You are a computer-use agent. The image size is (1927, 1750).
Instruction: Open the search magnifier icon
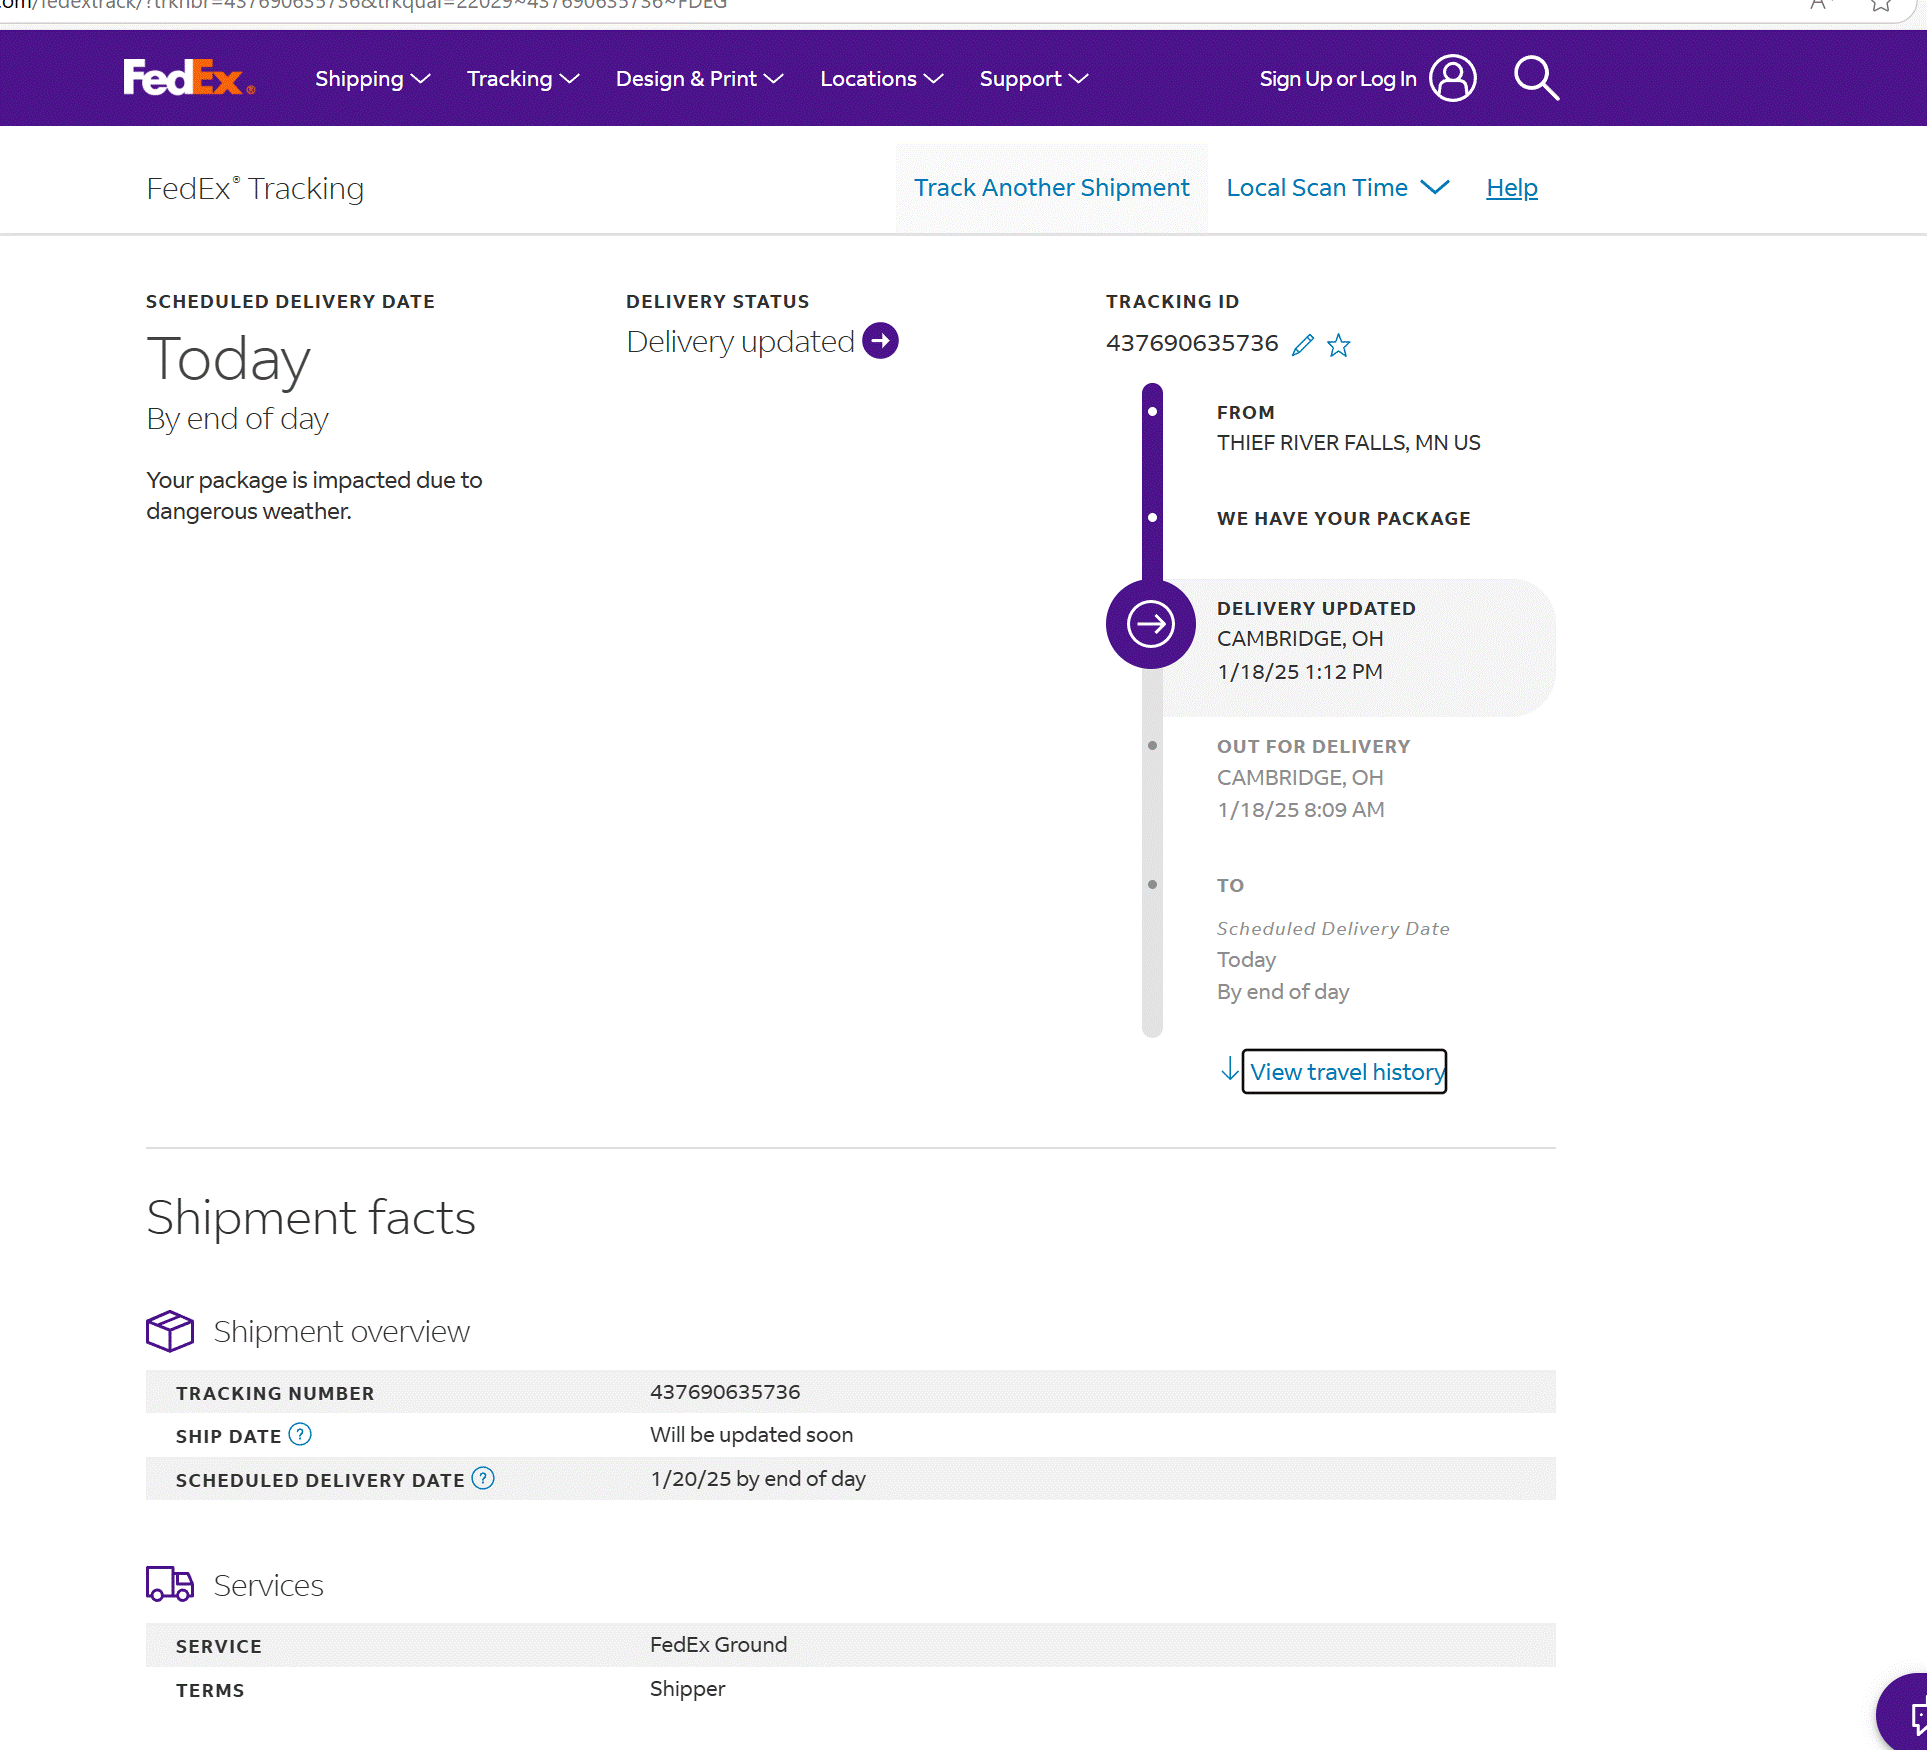[1536, 78]
